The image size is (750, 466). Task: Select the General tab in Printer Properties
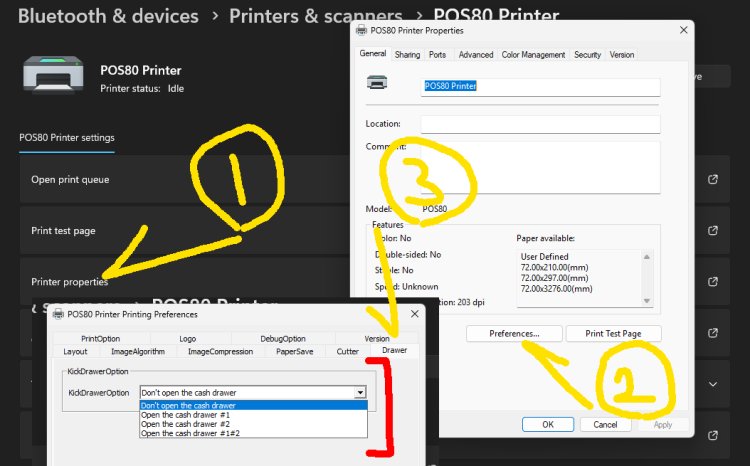point(373,53)
